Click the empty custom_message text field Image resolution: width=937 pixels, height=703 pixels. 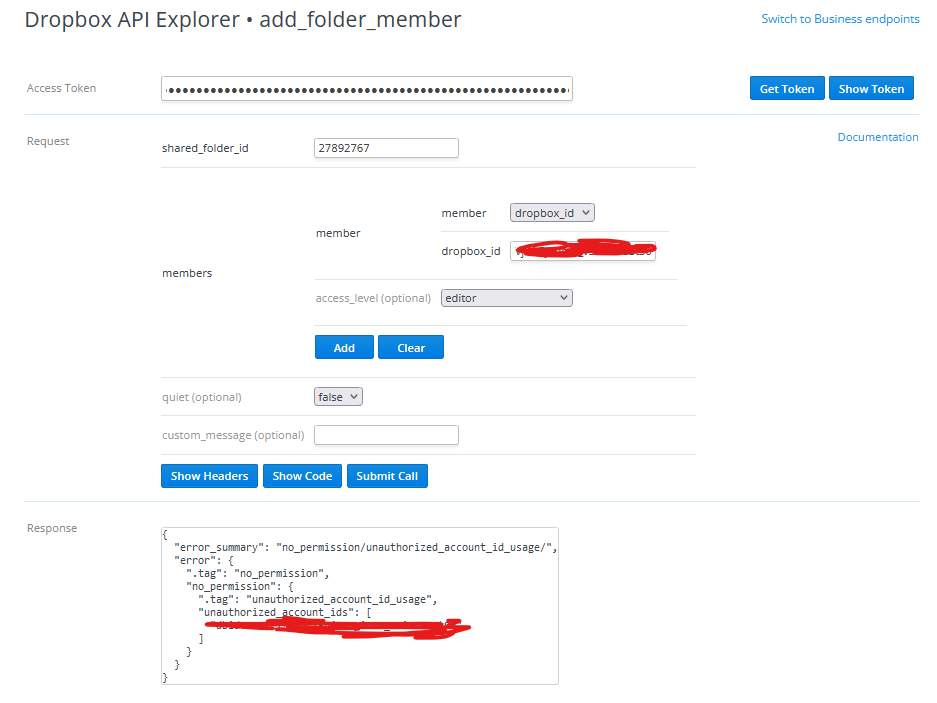coord(385,435)
